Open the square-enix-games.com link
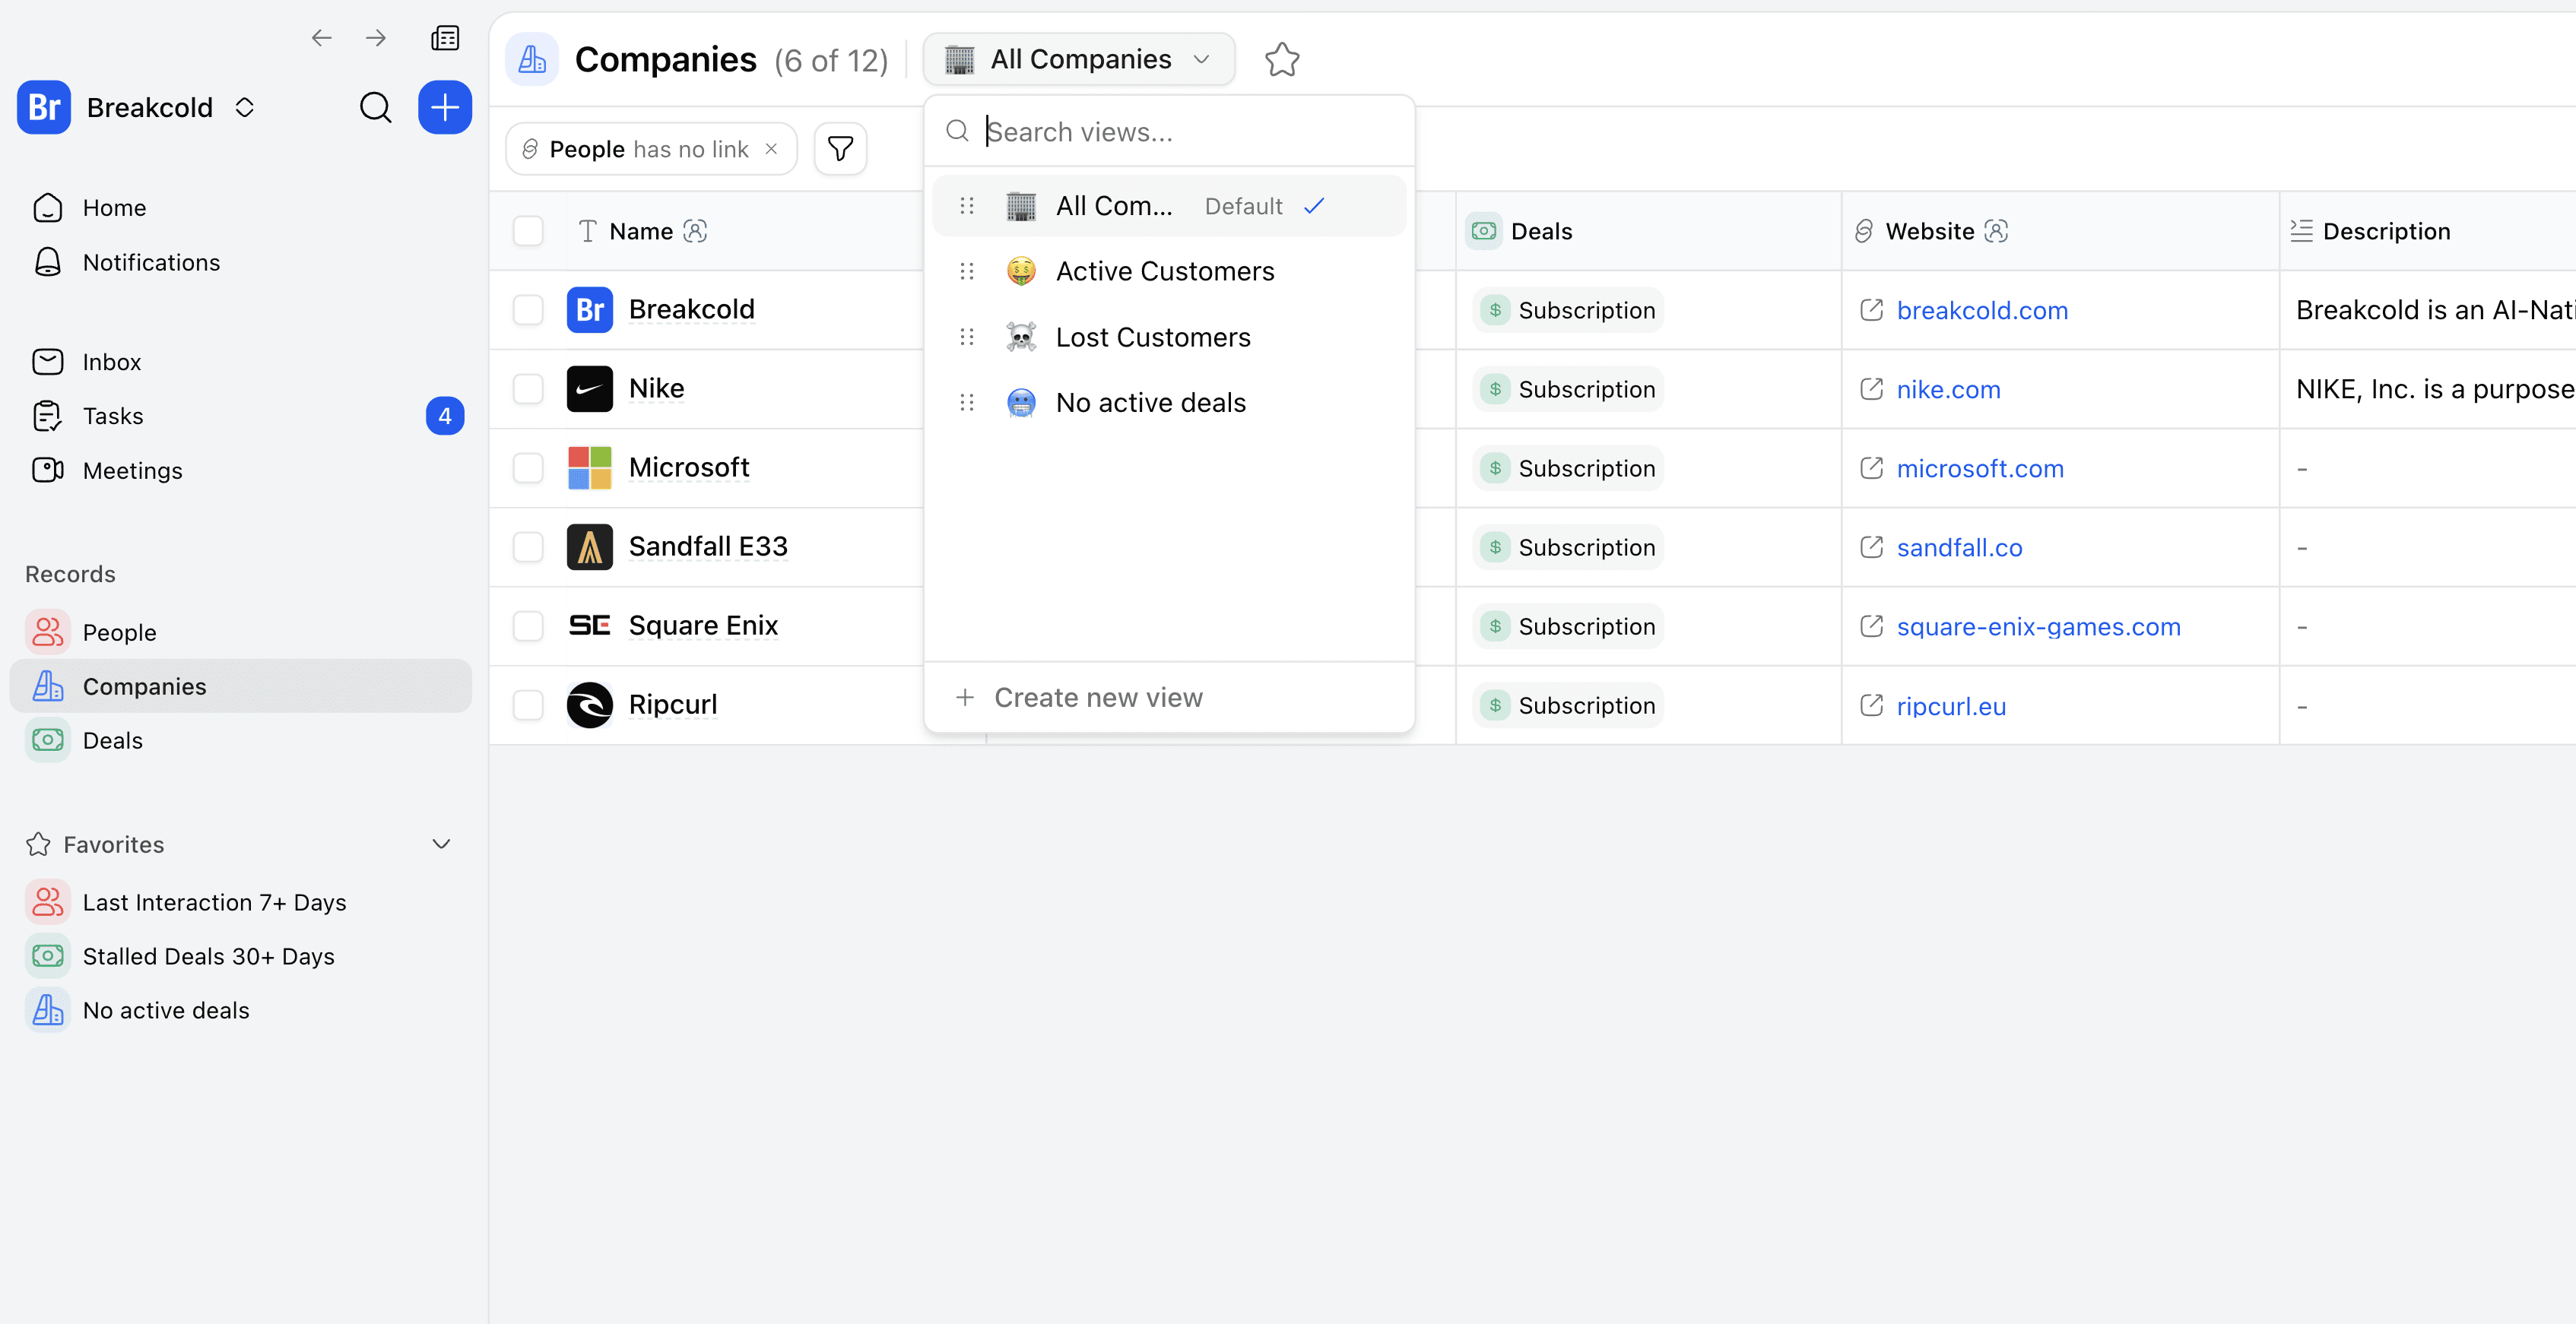This screenshot has height=1324, width=2576. [2038, 626]
